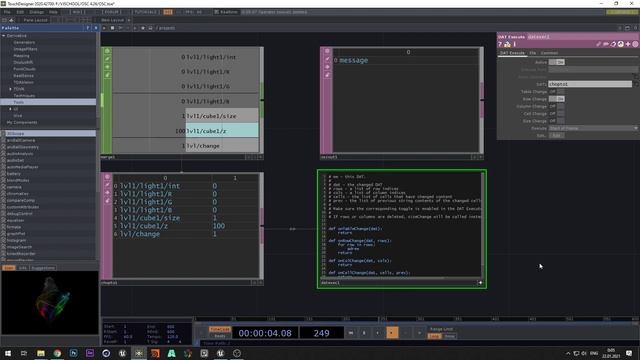Image resolution: width=640 pixels, height=360 pixels.
Task: Click the language palette icon in parameter header
Action: [x=621, y=44]
